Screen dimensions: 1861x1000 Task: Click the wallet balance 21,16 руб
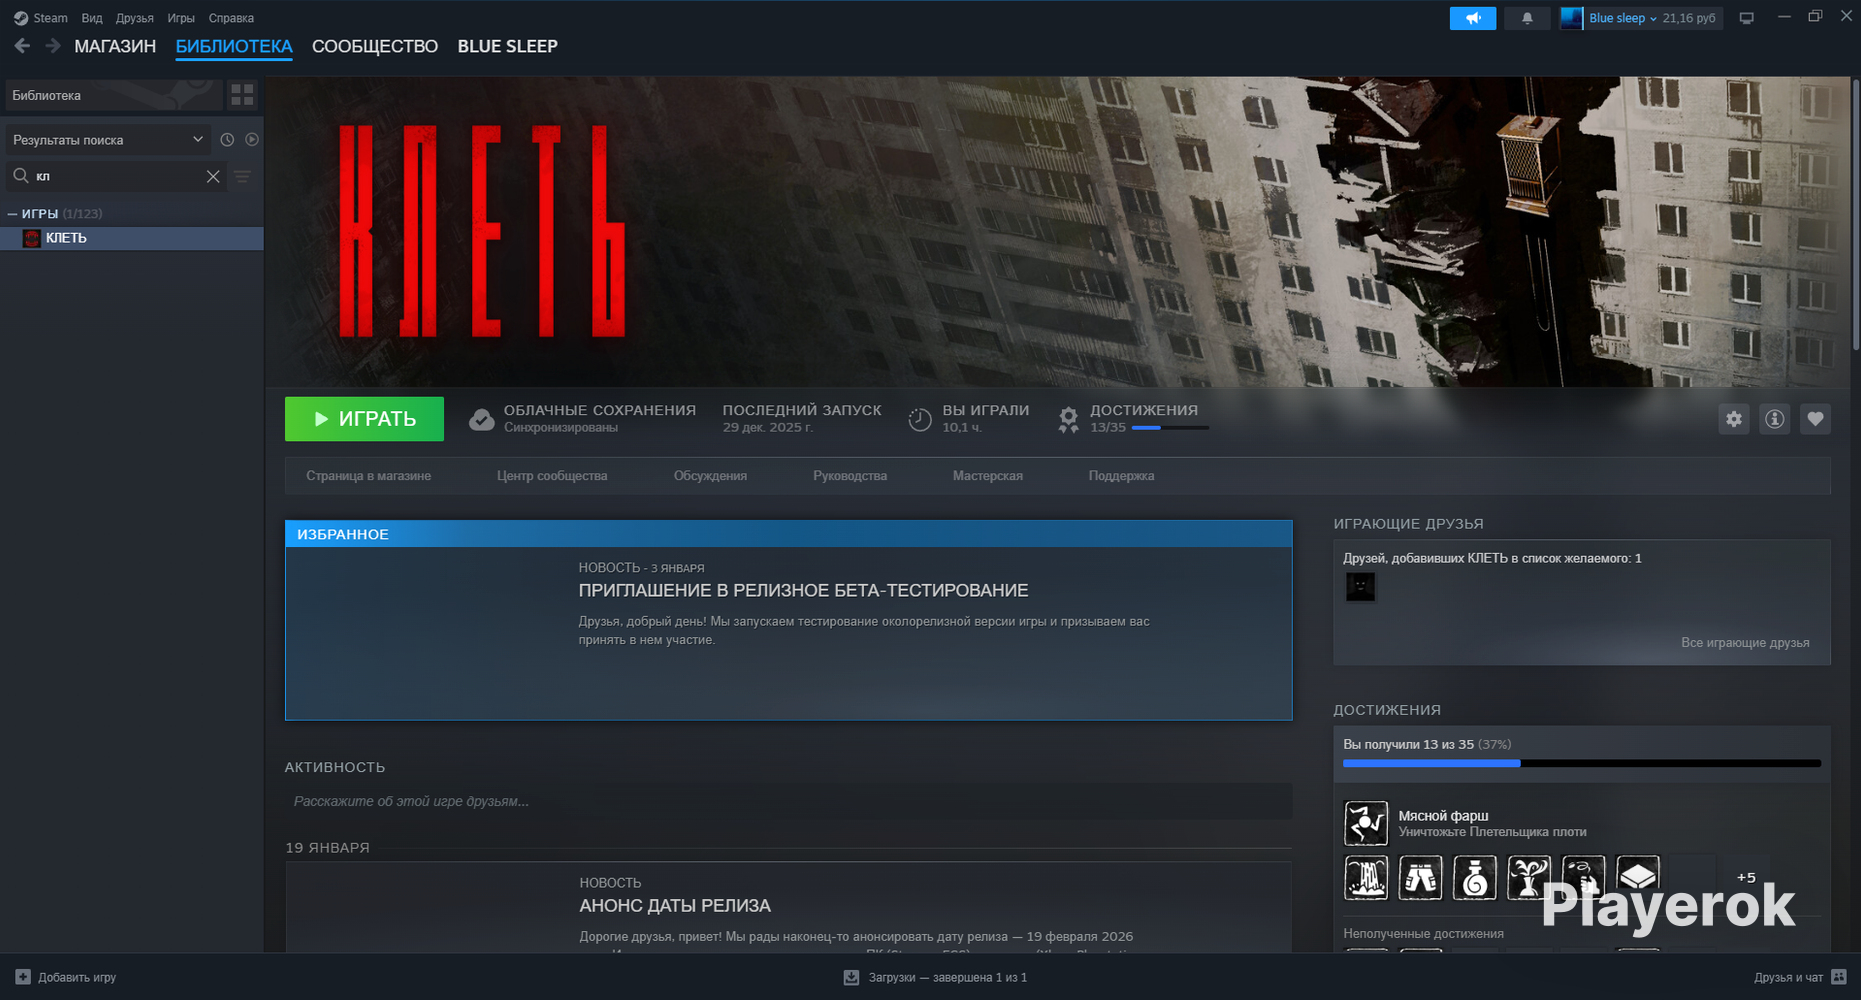1689,18
